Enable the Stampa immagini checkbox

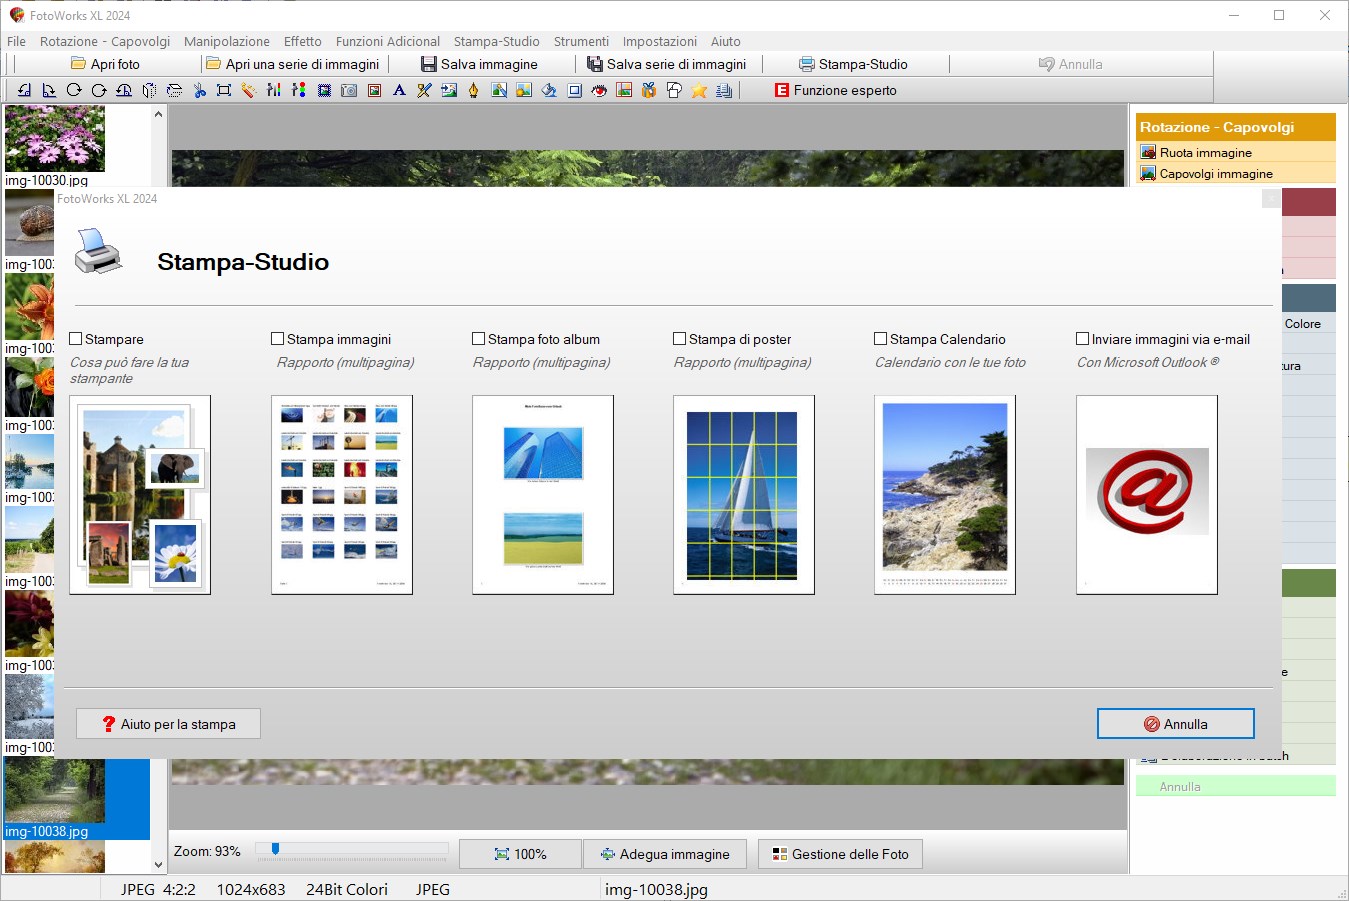(278, 339)
